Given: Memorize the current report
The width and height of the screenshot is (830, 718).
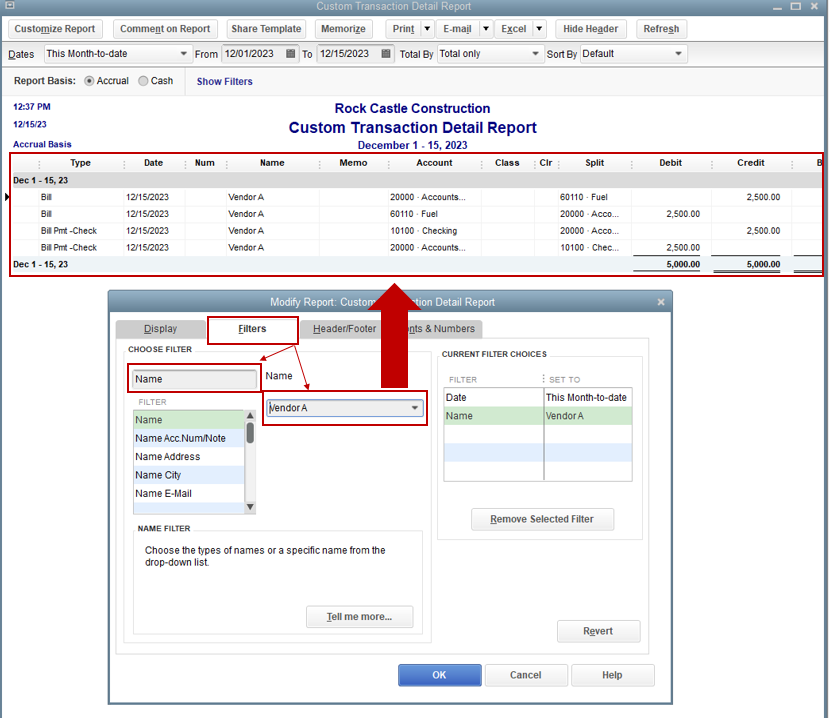Looking at the screenshot, I should click(343, 29).
